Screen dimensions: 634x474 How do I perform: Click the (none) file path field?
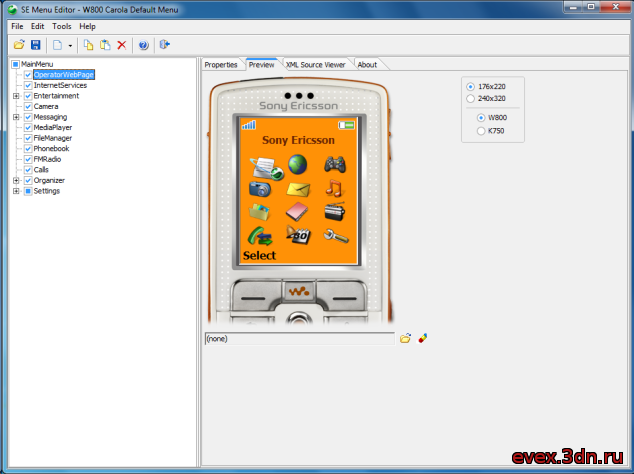[x=300, y=339]
